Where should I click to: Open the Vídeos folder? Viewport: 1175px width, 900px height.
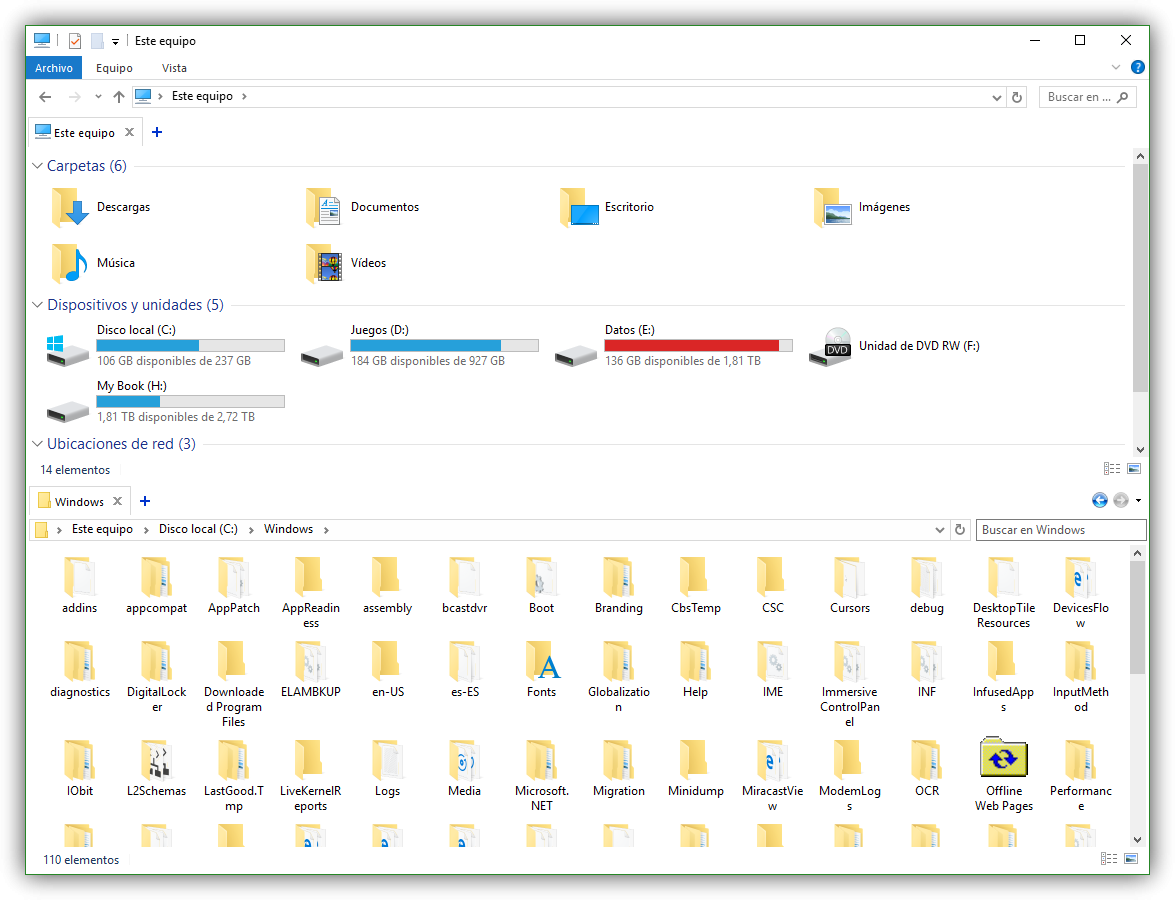(346, 263)
